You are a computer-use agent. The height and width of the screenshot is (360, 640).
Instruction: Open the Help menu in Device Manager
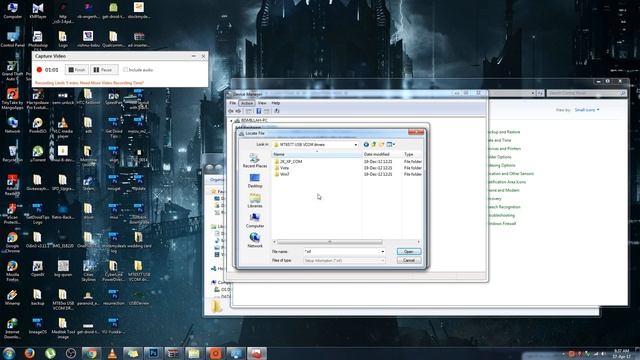coord(276,103)
